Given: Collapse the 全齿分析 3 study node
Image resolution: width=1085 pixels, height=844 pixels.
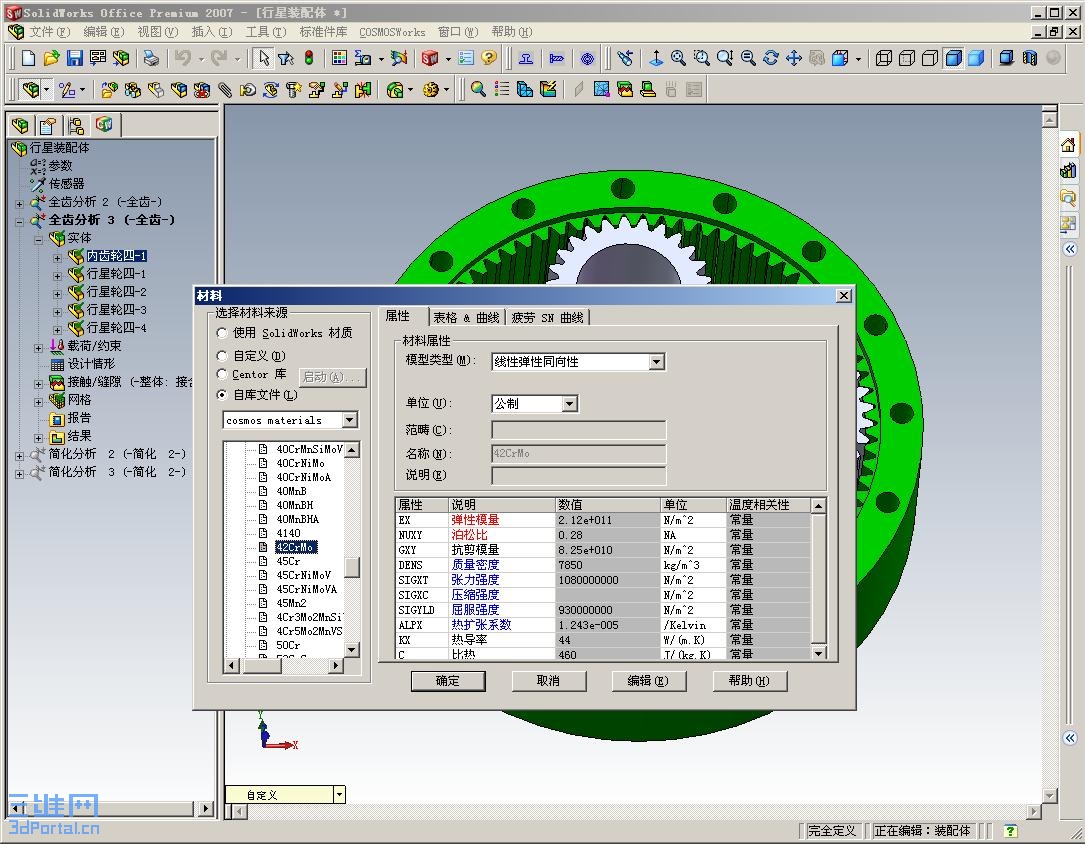Looking at the screenshot, I should [x=19, y=221].
